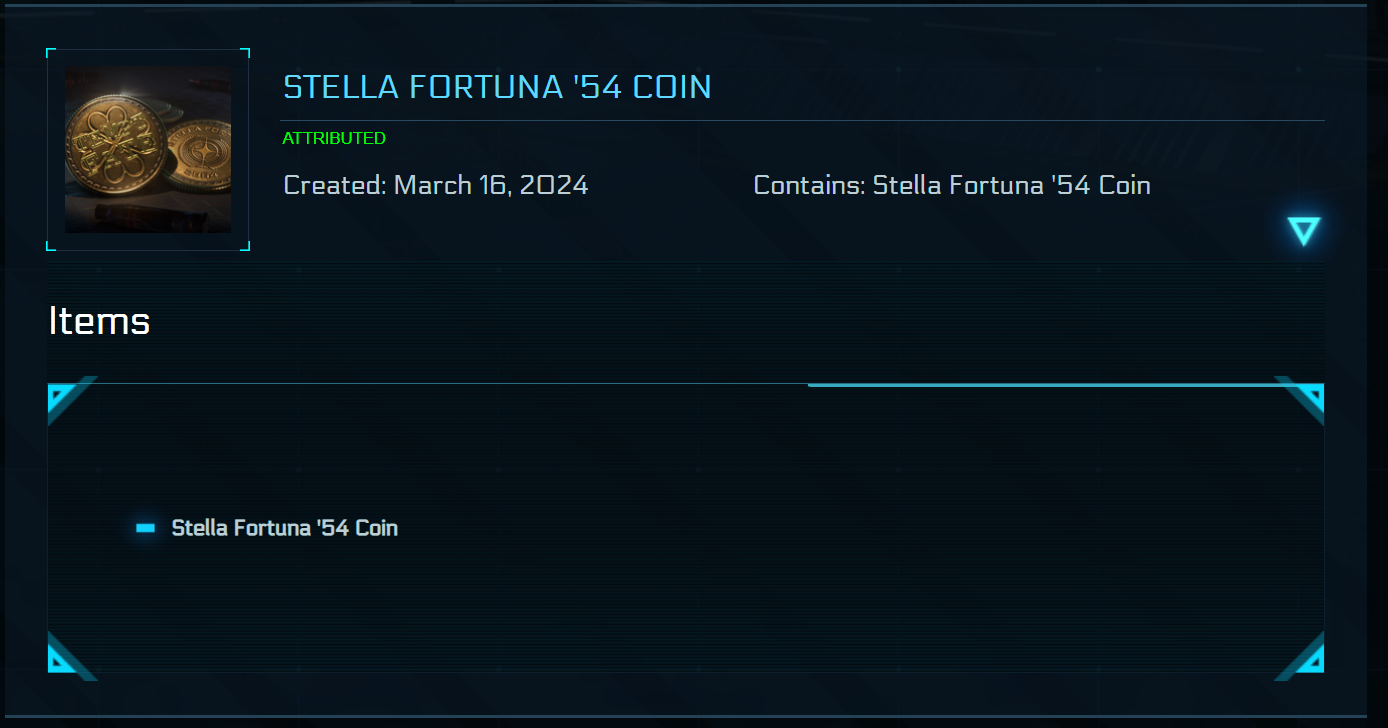Click the dark vertical strip at far right edge
This screenshot has height=728, width=1388.
1377,360
